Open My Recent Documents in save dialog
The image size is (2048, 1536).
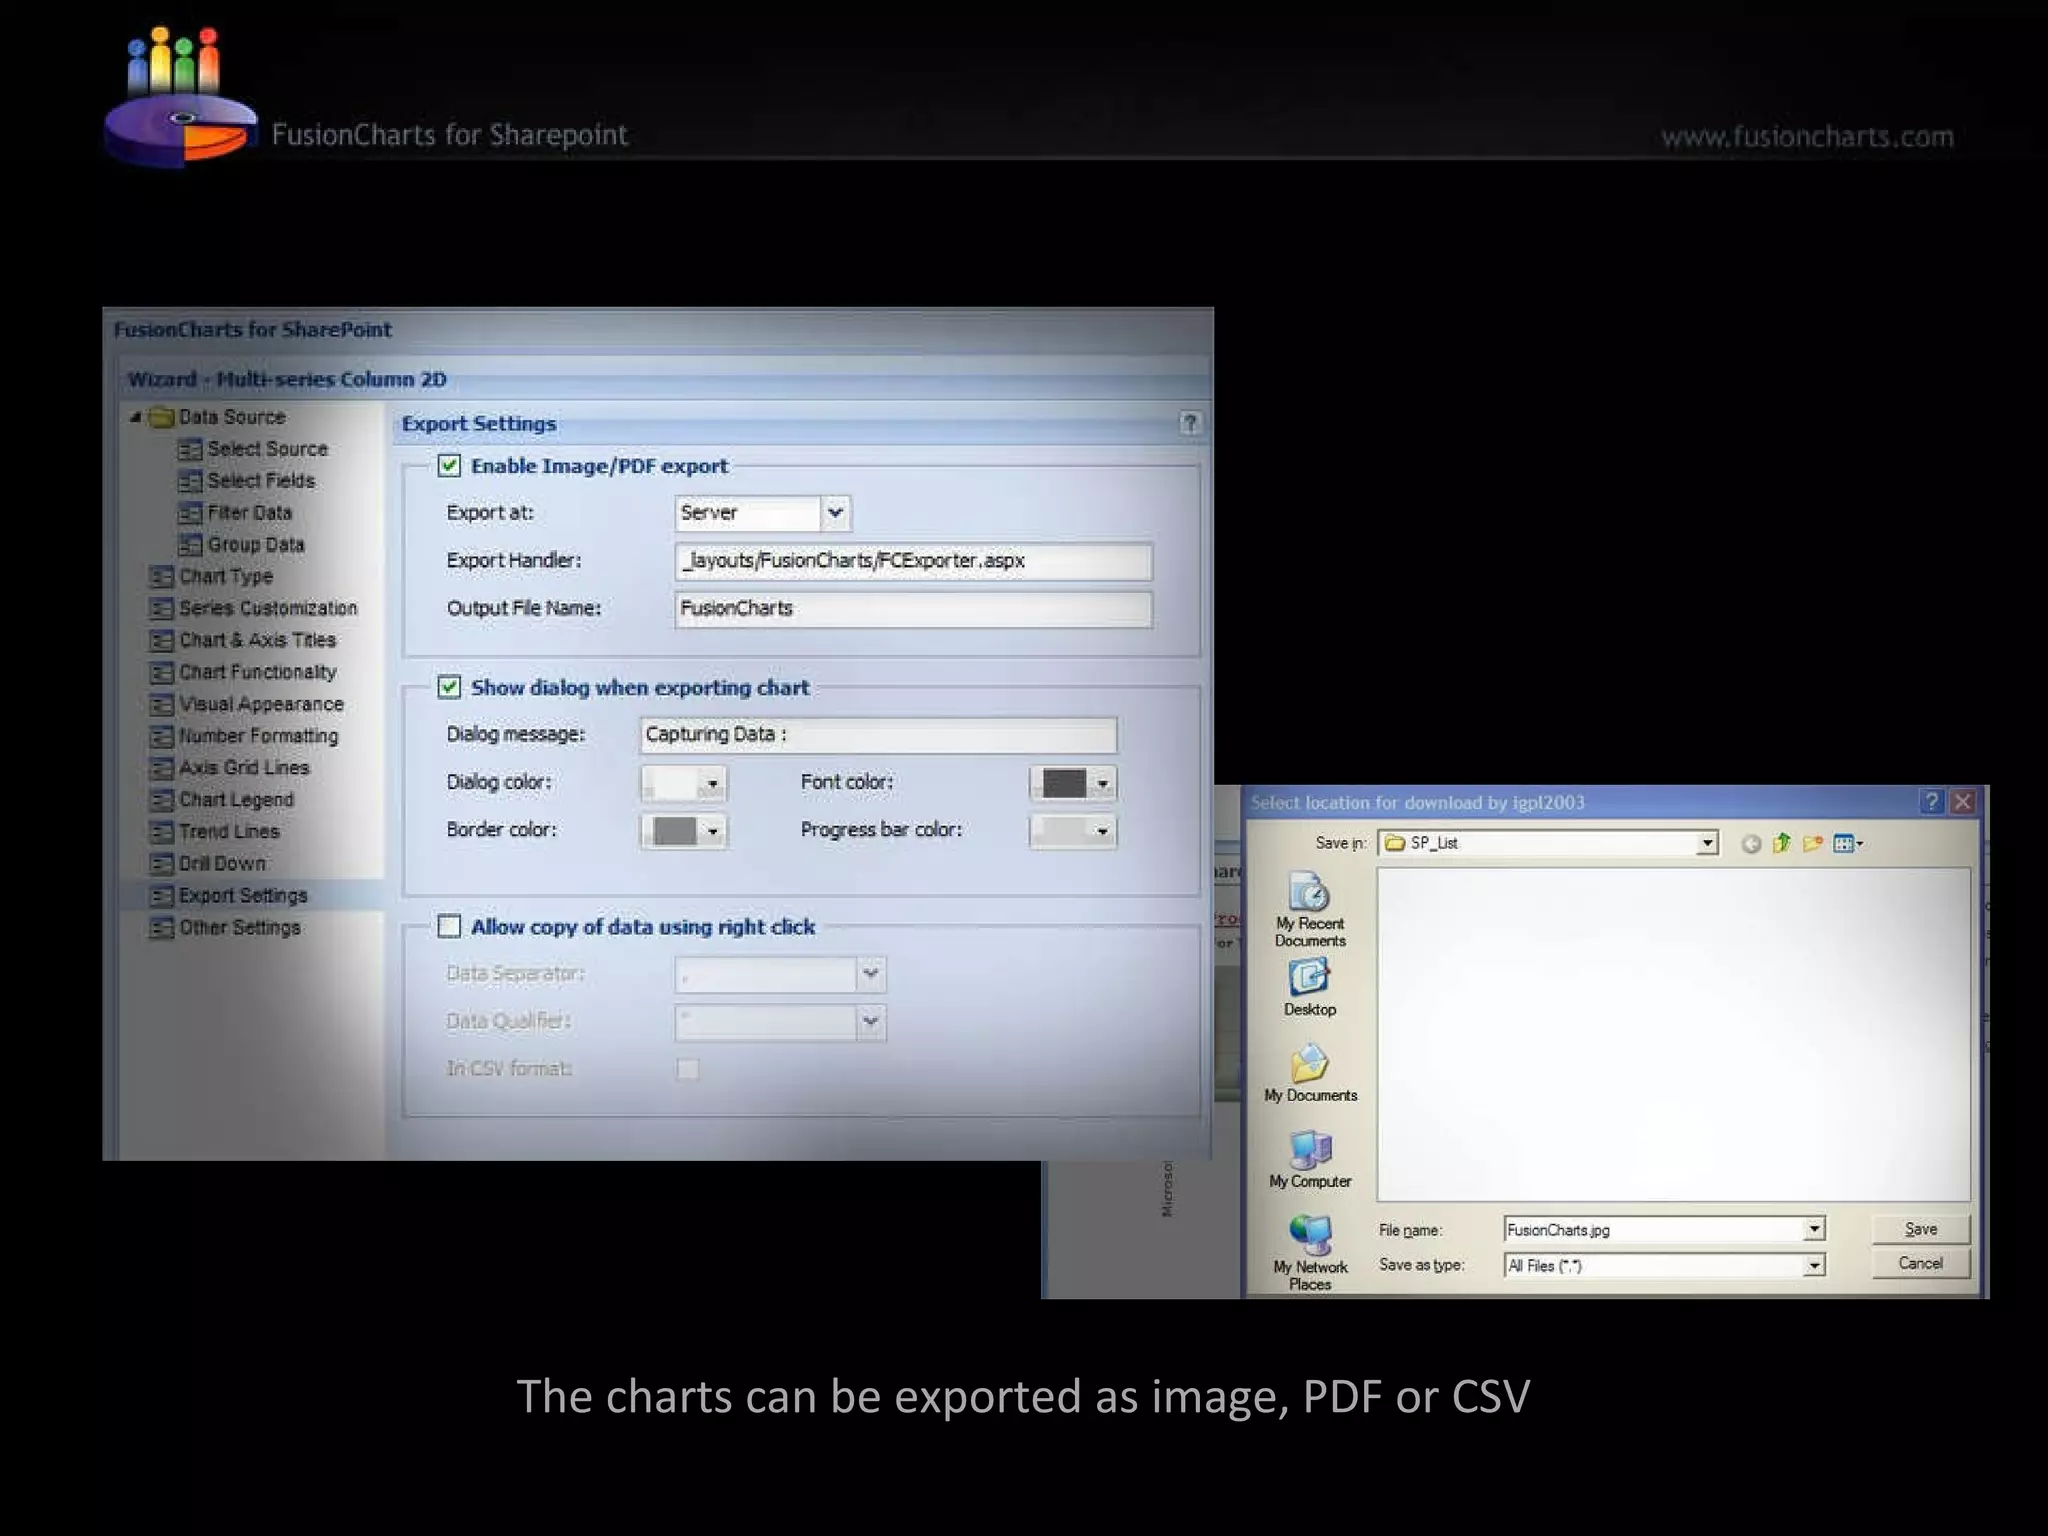click(x=1310, y=909)
